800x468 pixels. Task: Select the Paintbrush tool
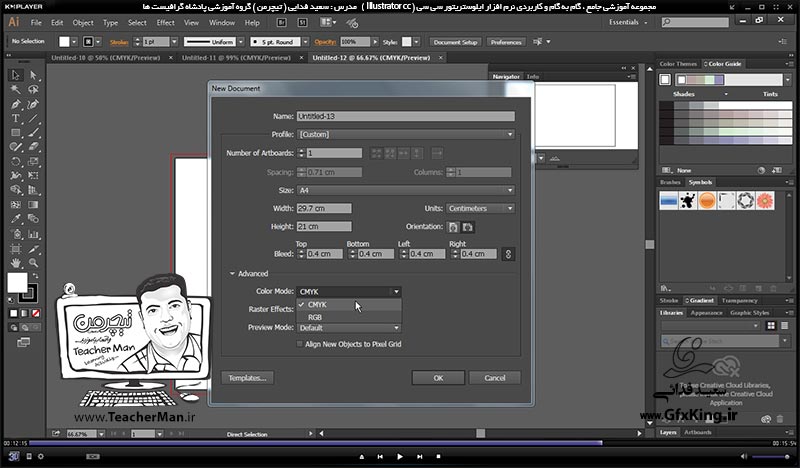[x=33, y=133]
